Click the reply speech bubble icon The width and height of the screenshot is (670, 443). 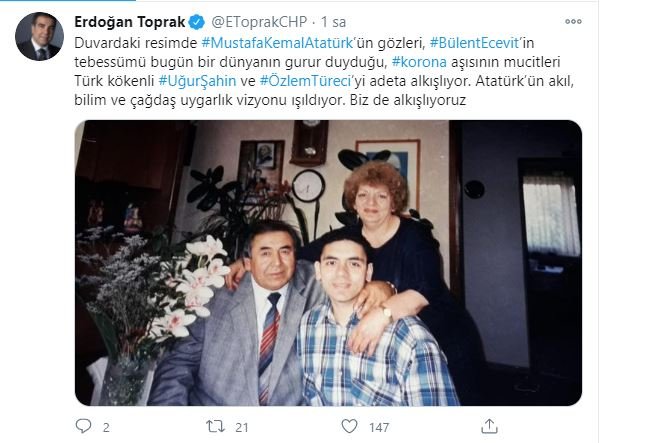coord(83,426)
